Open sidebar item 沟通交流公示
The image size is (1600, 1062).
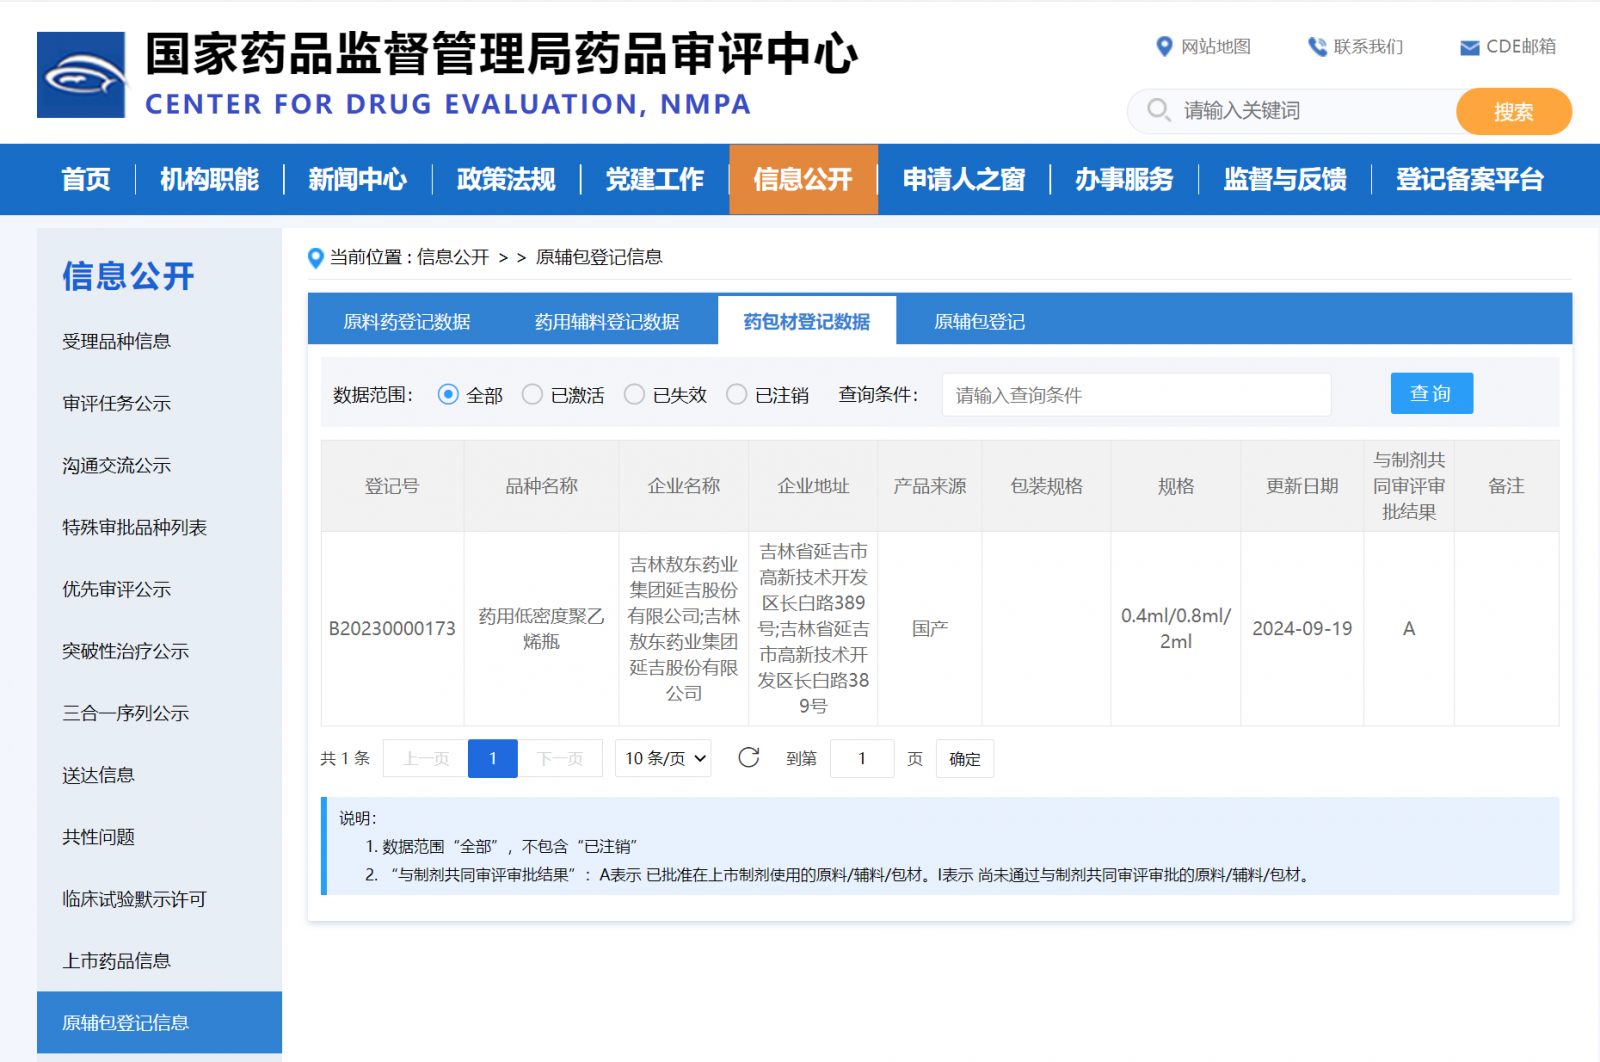(x=117, y=465)
